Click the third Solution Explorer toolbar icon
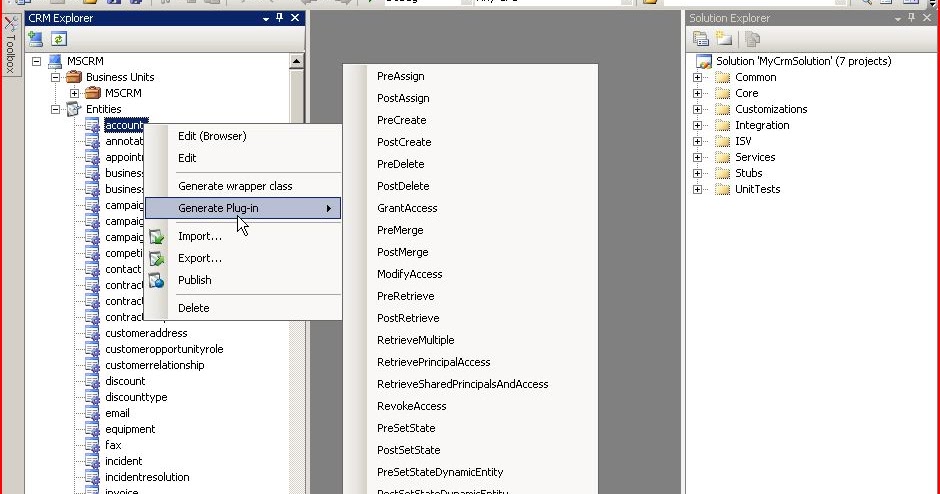The height and width of the screenshot is (494, 940). [x=752, y=39]
